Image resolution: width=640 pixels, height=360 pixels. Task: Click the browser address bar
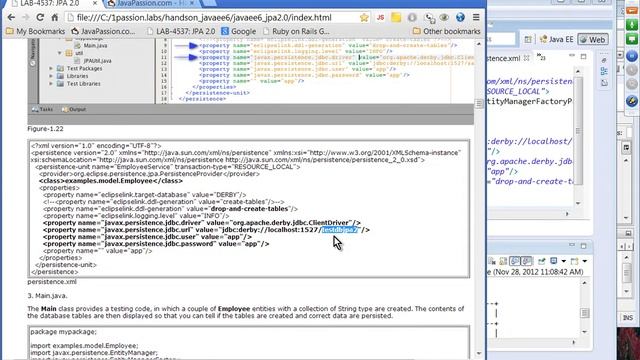coord(212,18)
